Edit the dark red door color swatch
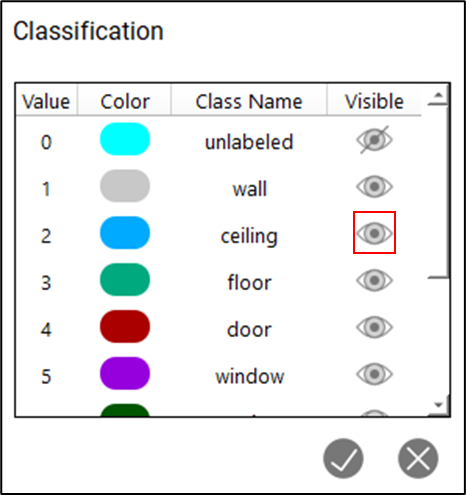 click(125, 326)
